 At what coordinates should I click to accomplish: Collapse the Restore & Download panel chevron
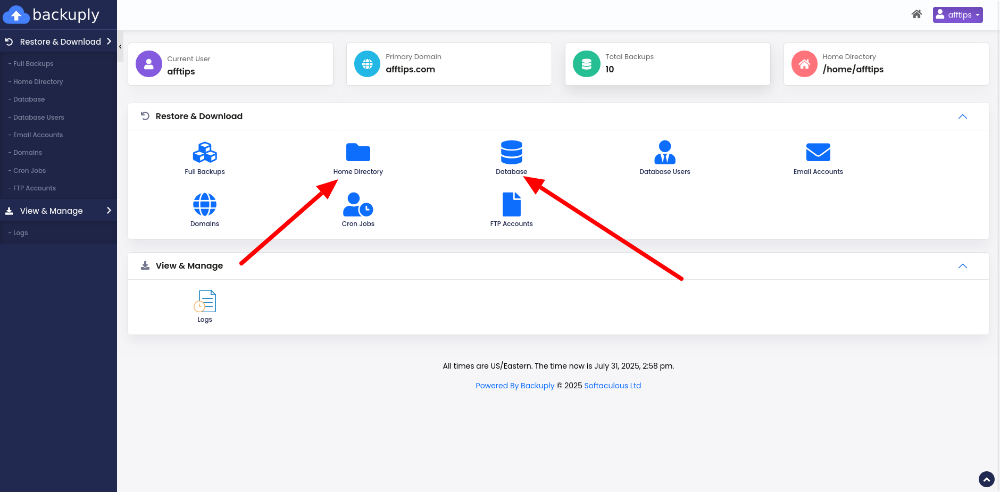[x=963, y=117]
